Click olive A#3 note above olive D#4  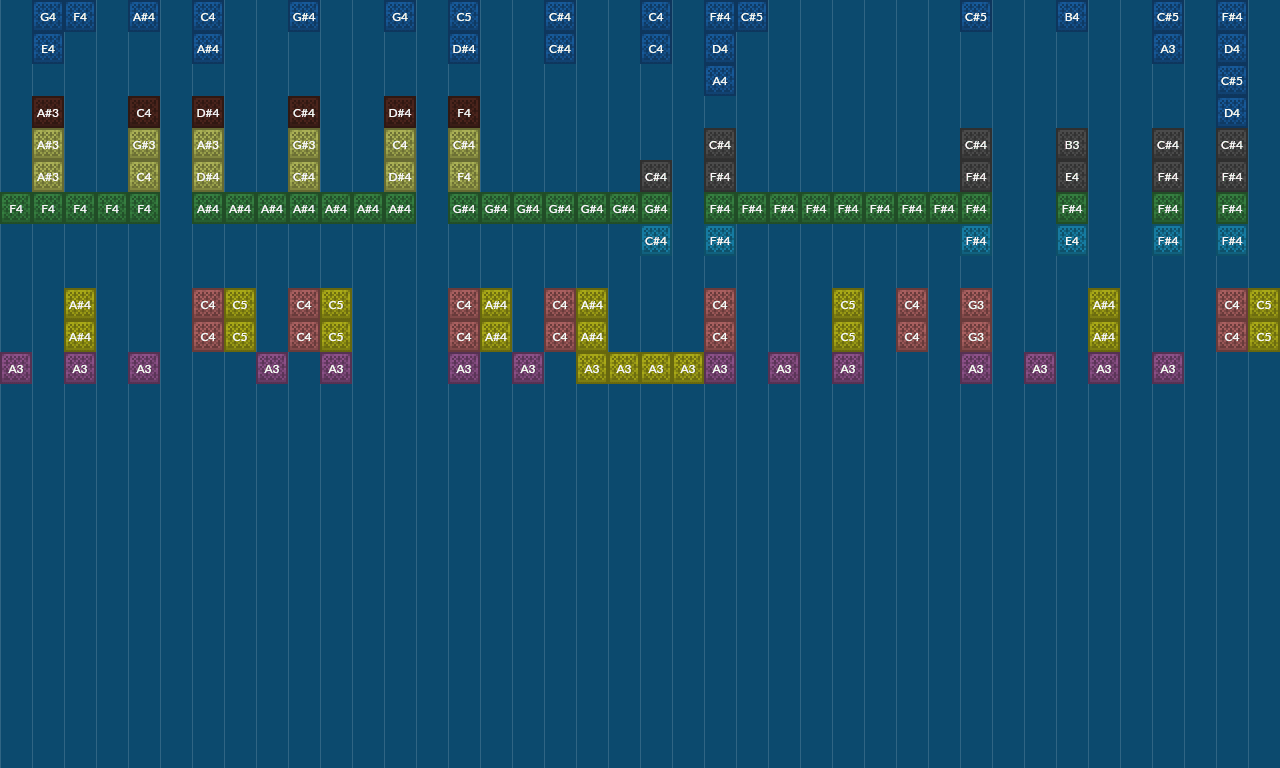pos(208,144)
